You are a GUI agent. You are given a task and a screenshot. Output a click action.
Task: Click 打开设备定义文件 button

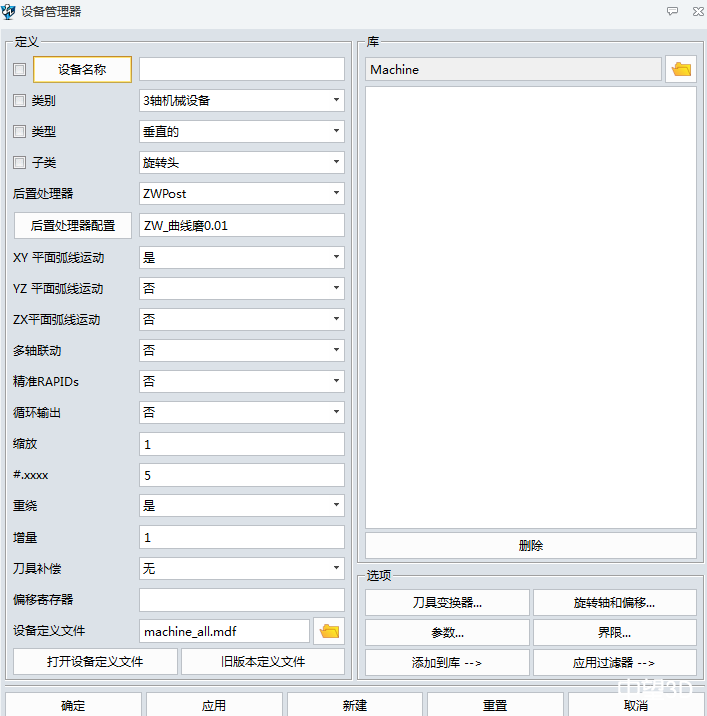[x=95, y=661]
